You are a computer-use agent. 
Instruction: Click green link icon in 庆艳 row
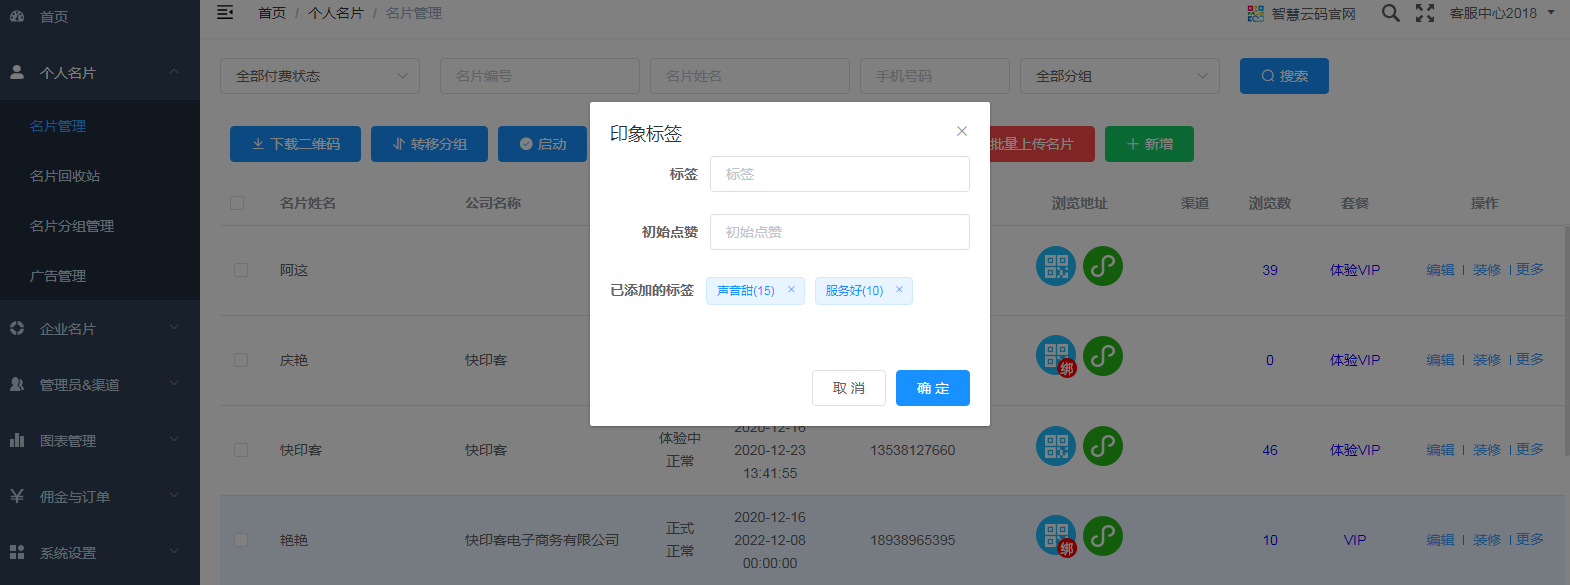pyautogui.click(x=1103, y=356)
